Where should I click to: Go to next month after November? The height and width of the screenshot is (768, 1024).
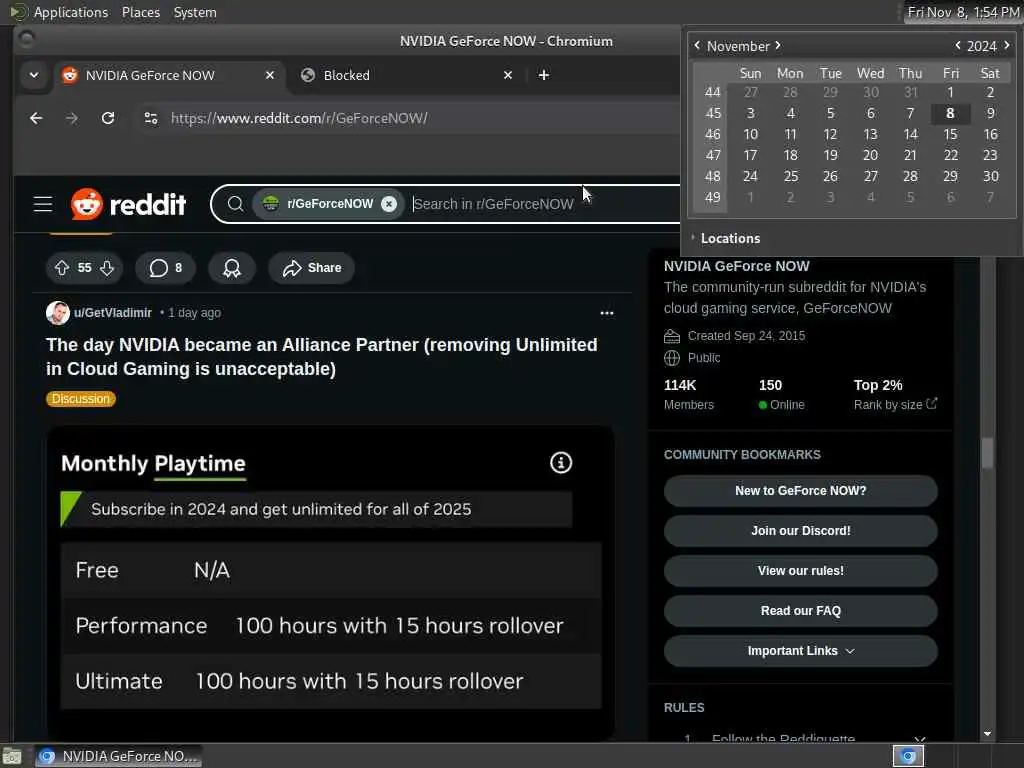pyautogui.click(x=778, y=45)
